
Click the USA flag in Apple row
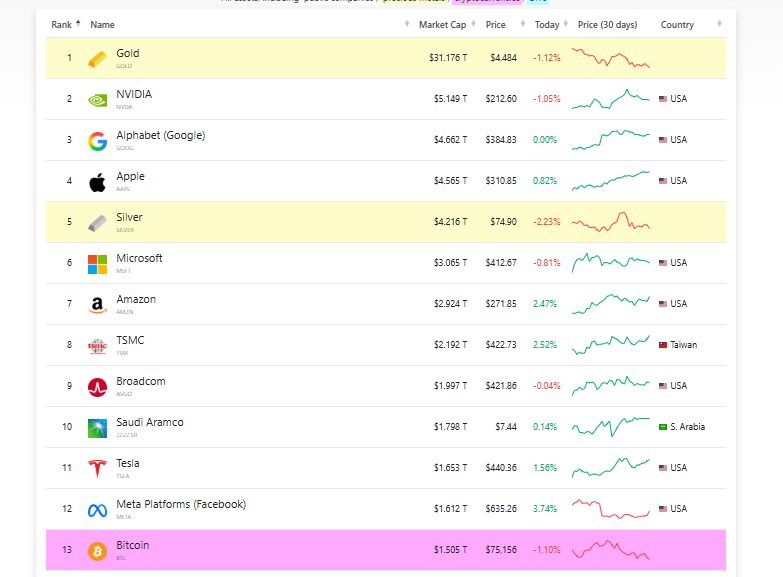(x=663, y=181)
